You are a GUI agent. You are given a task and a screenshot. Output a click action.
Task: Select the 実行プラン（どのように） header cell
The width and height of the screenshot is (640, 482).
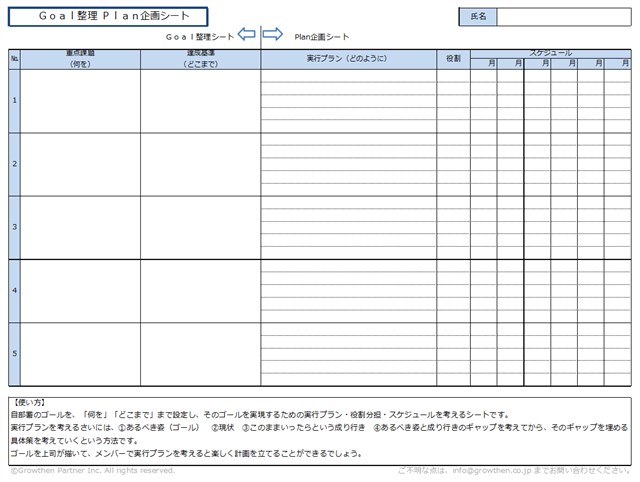coord(347,59)
